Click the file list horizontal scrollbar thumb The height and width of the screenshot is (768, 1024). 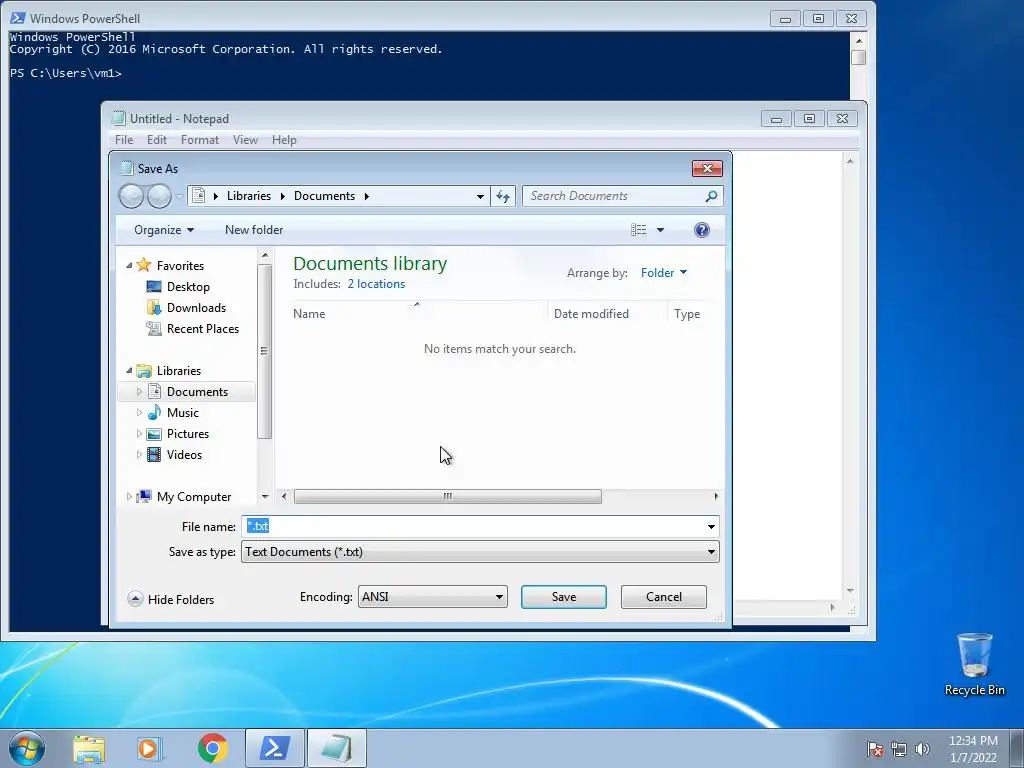coord(447,496)
